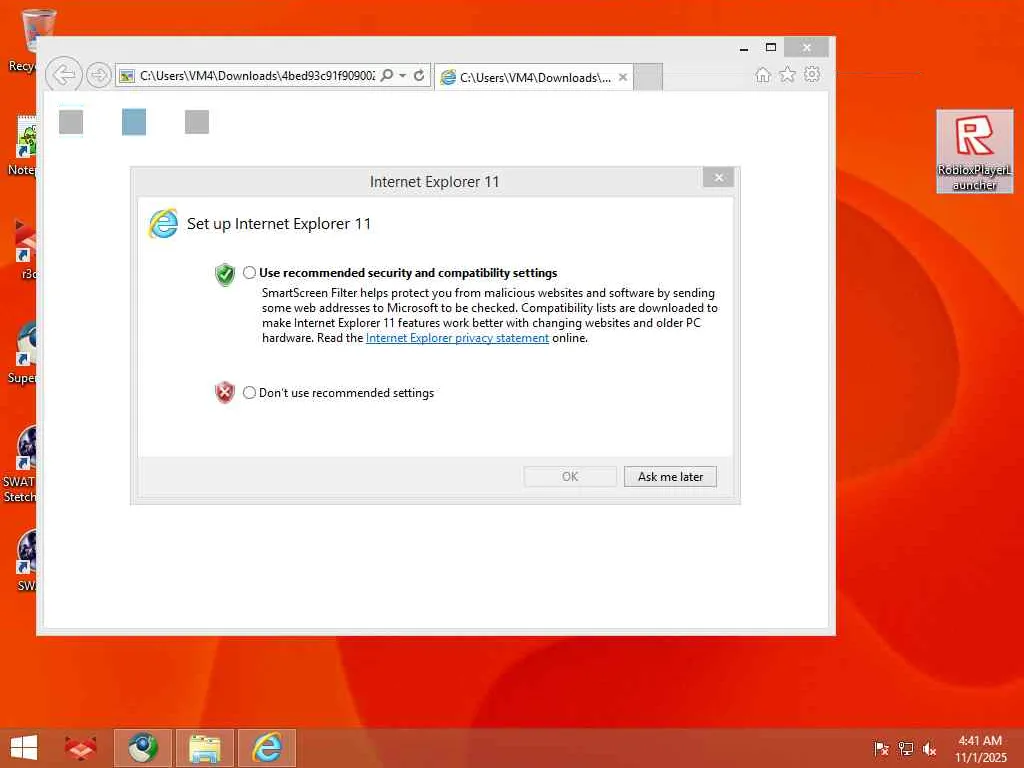Screen dimensions: 1024x768
Task: Click the OK button in setup dialog
Action: (570, 477)
